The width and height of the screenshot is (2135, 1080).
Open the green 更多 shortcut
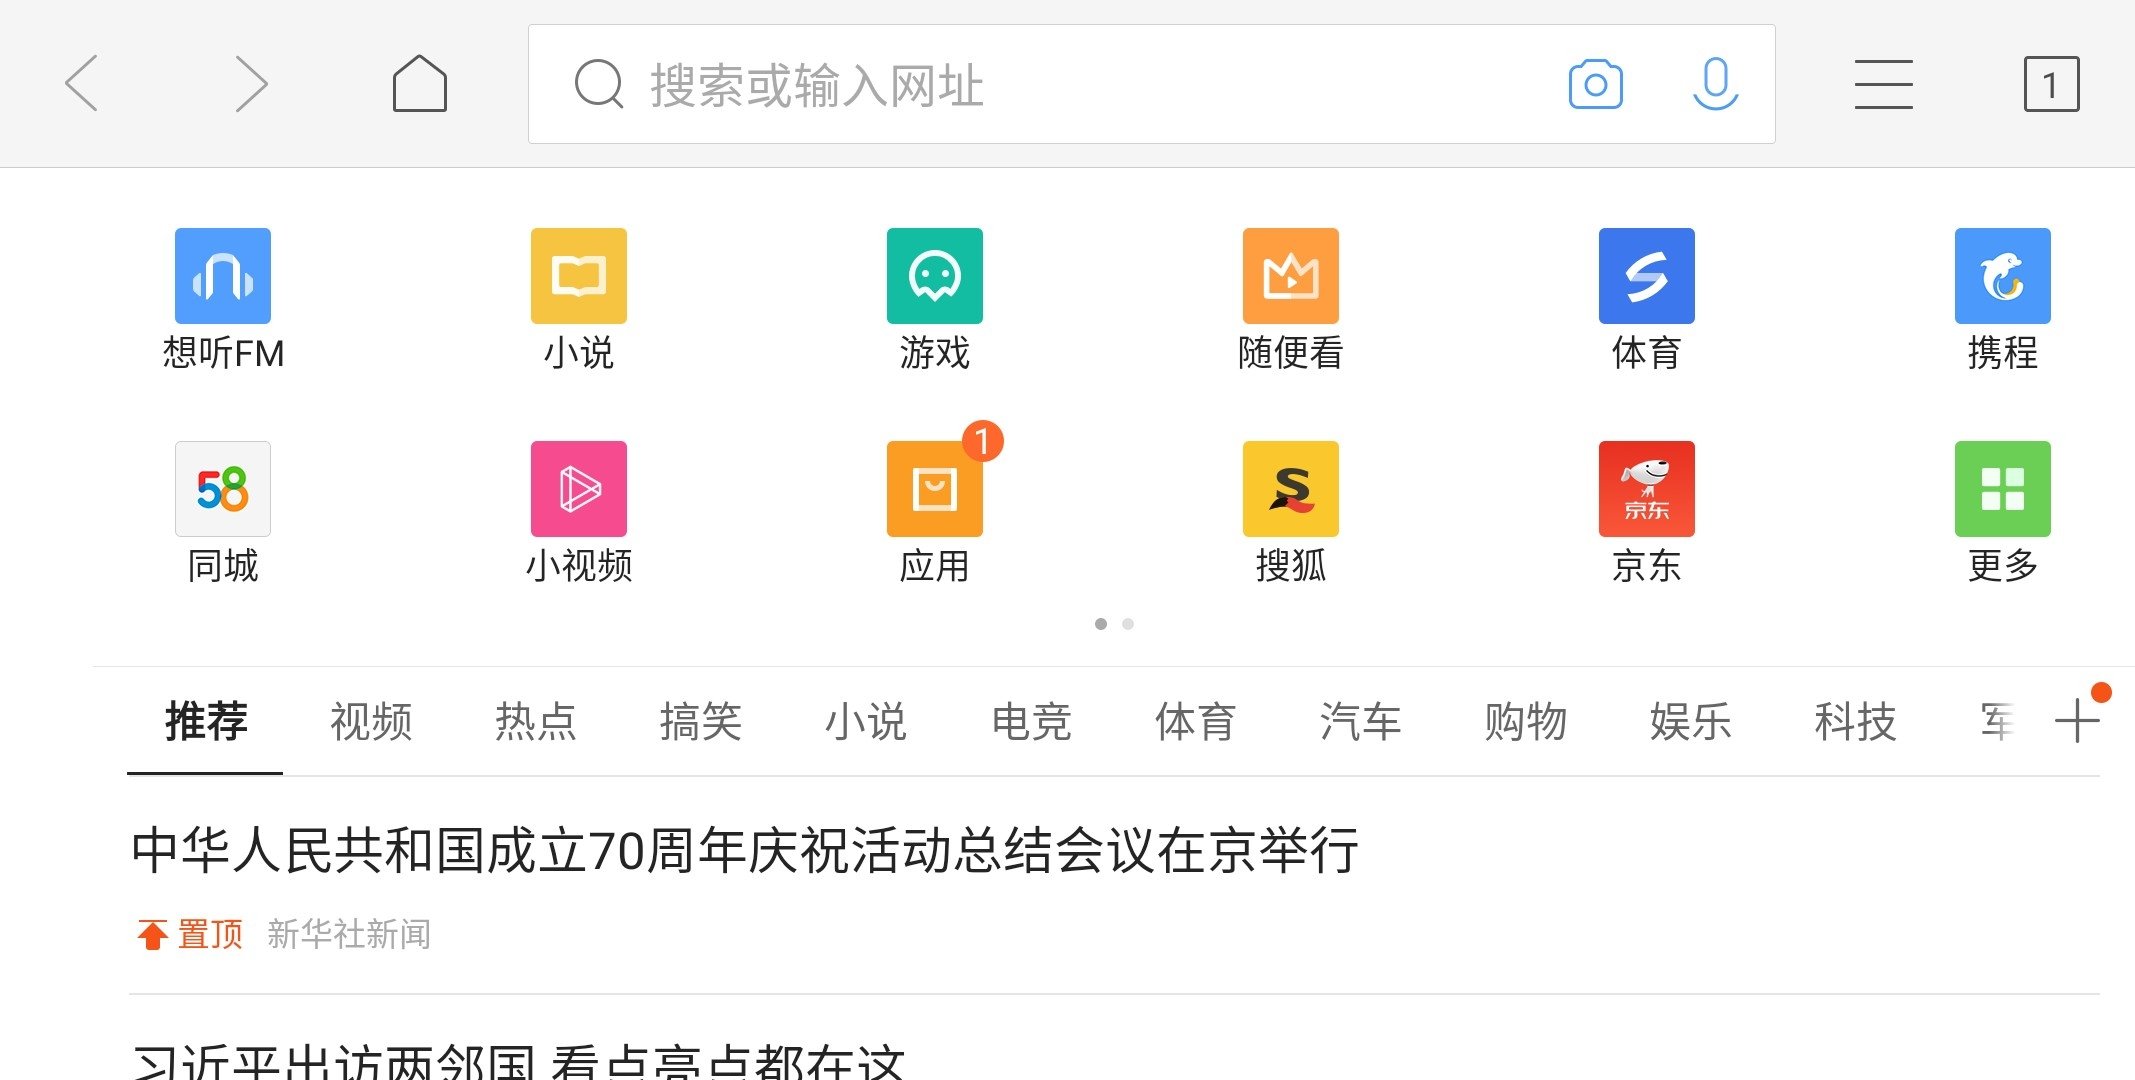(2003, 512)
